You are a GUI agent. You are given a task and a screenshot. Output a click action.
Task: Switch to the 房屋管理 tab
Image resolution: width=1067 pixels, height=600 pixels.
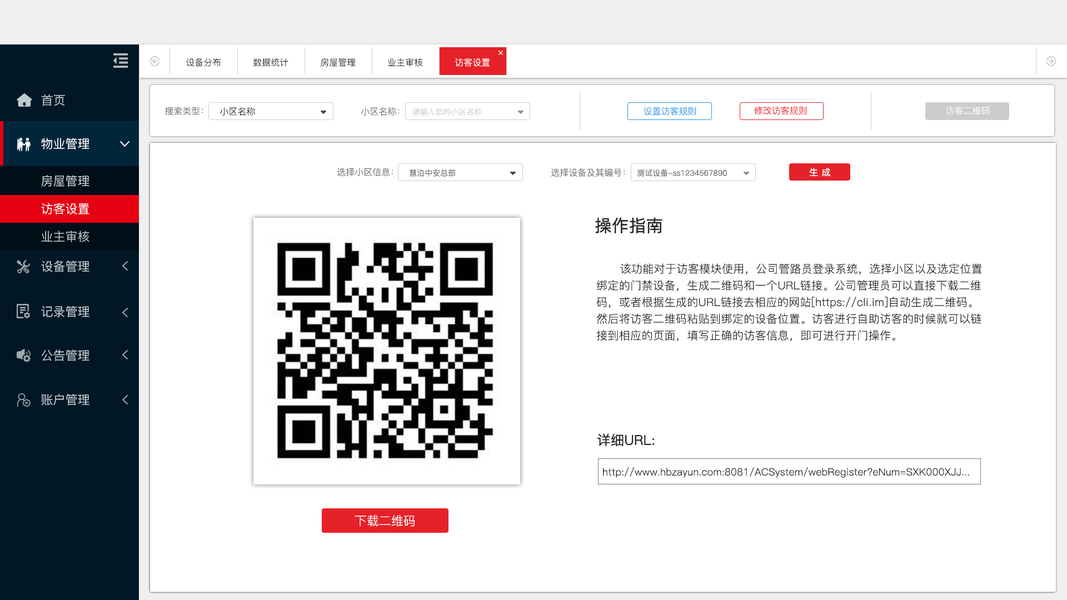tap(338, 62)
